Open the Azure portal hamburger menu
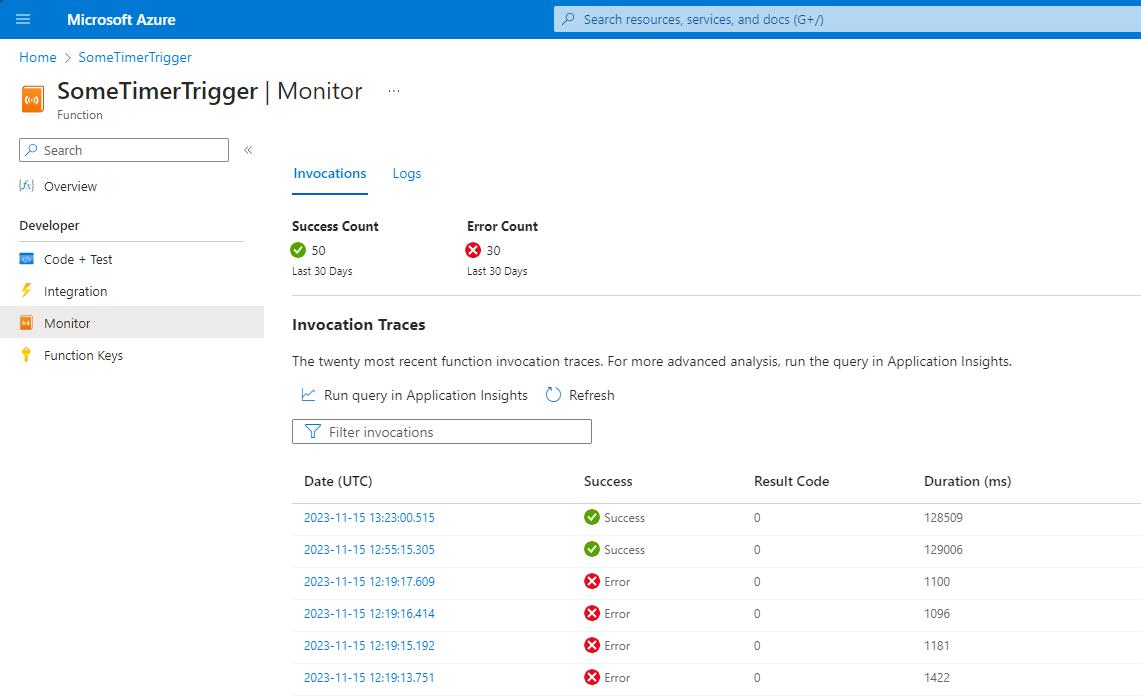Viewport: 1141px width, 696px height. (23, 19)
